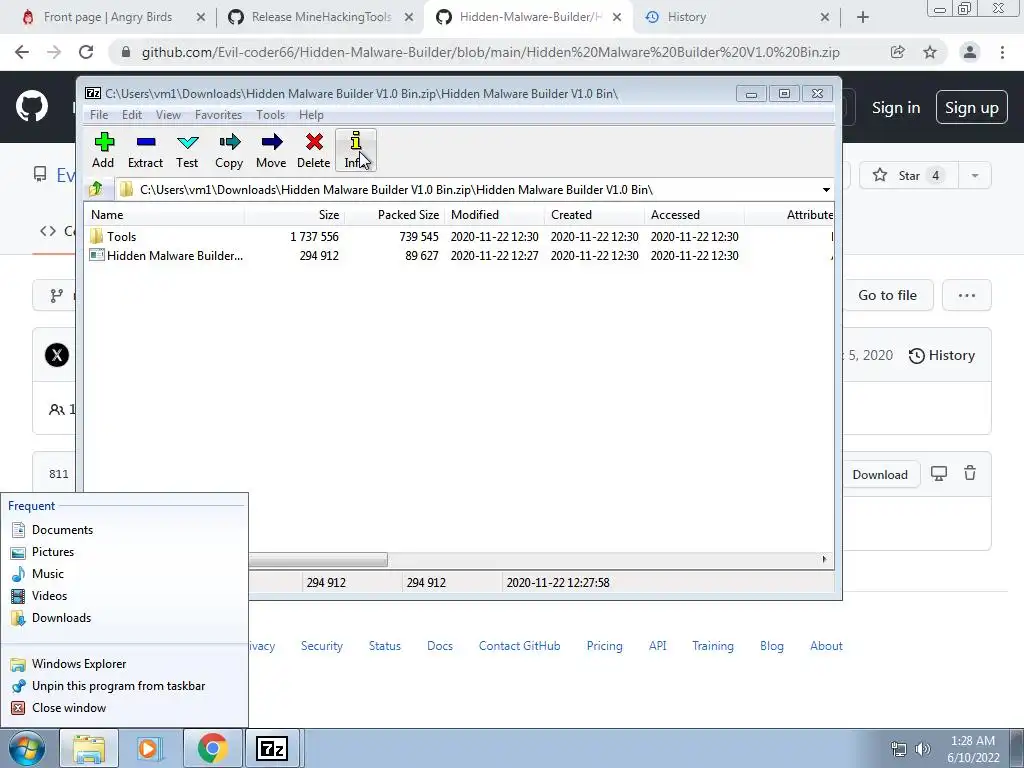This screenshot has height=768, width=1024.
Task: Reload the page in Chrome
Action: point(86,52)
